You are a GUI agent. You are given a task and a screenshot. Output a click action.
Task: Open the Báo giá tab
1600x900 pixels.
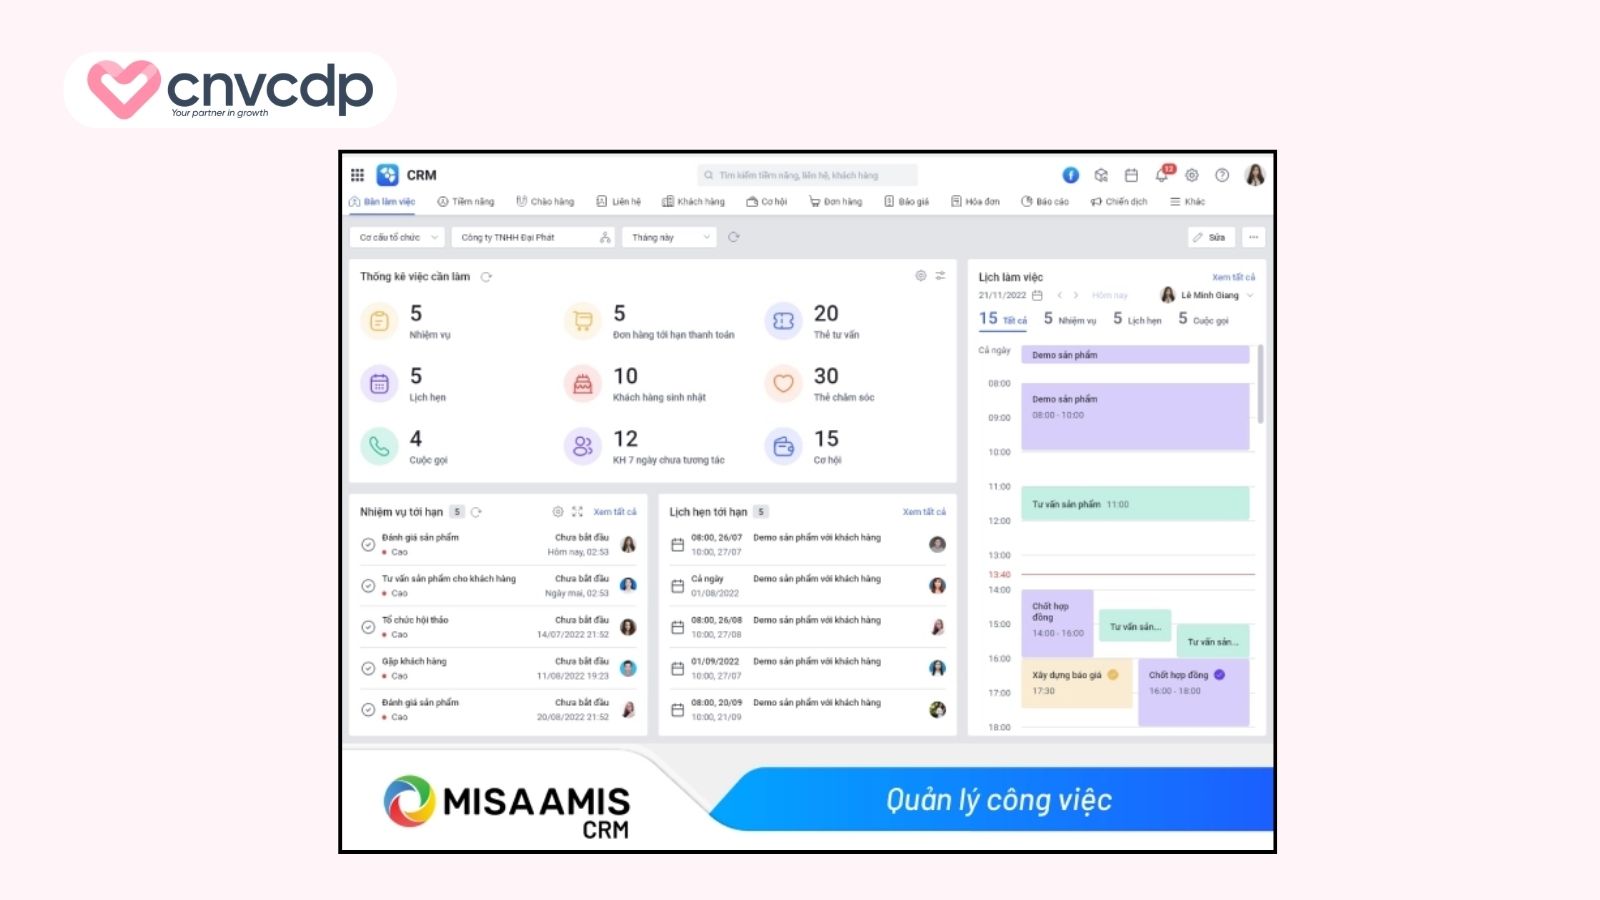[907, 201]
